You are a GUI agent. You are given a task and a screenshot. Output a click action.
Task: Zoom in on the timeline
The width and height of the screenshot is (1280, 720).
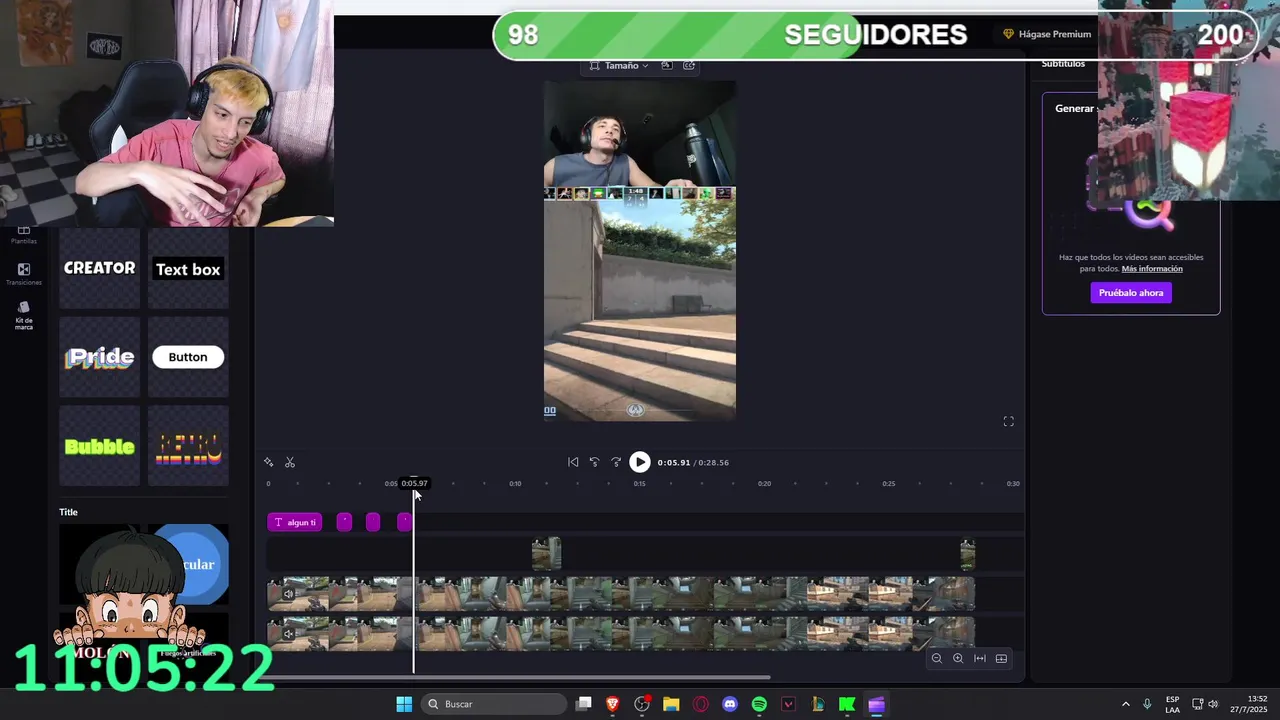click(x=958, y=658)
